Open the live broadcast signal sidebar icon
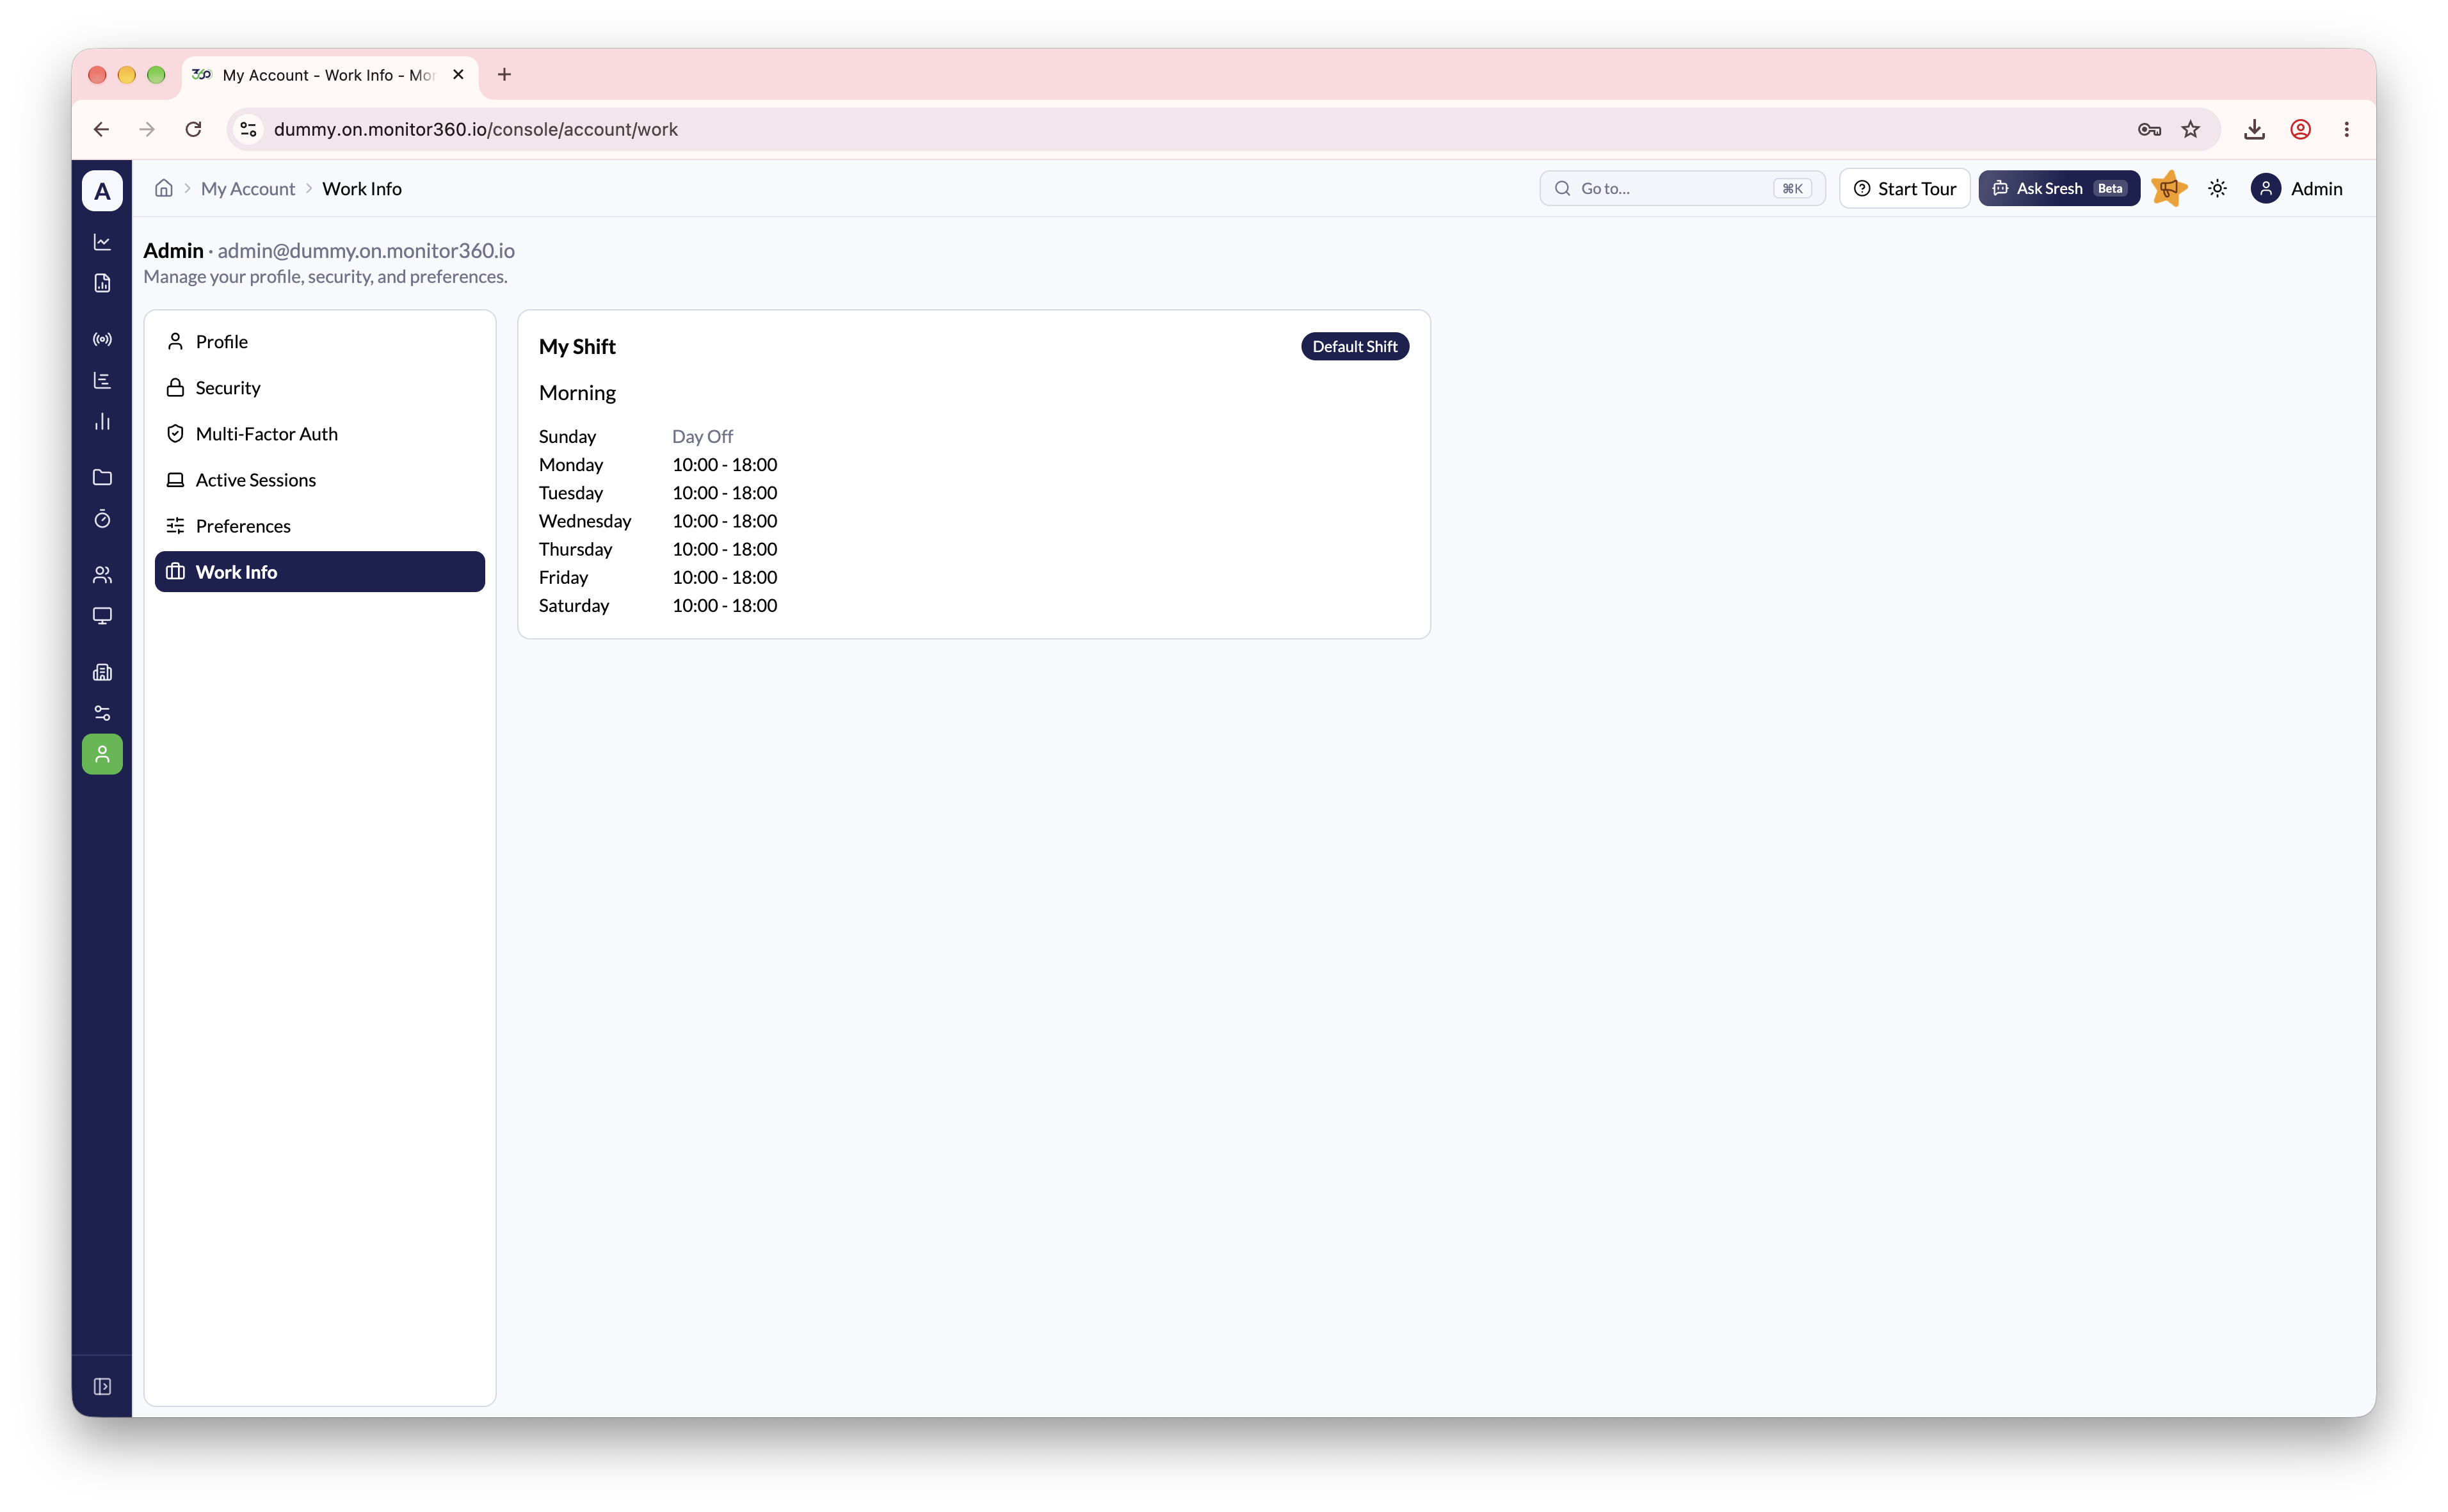This screenshot has width=2448, height=1512. click(102, 339)
